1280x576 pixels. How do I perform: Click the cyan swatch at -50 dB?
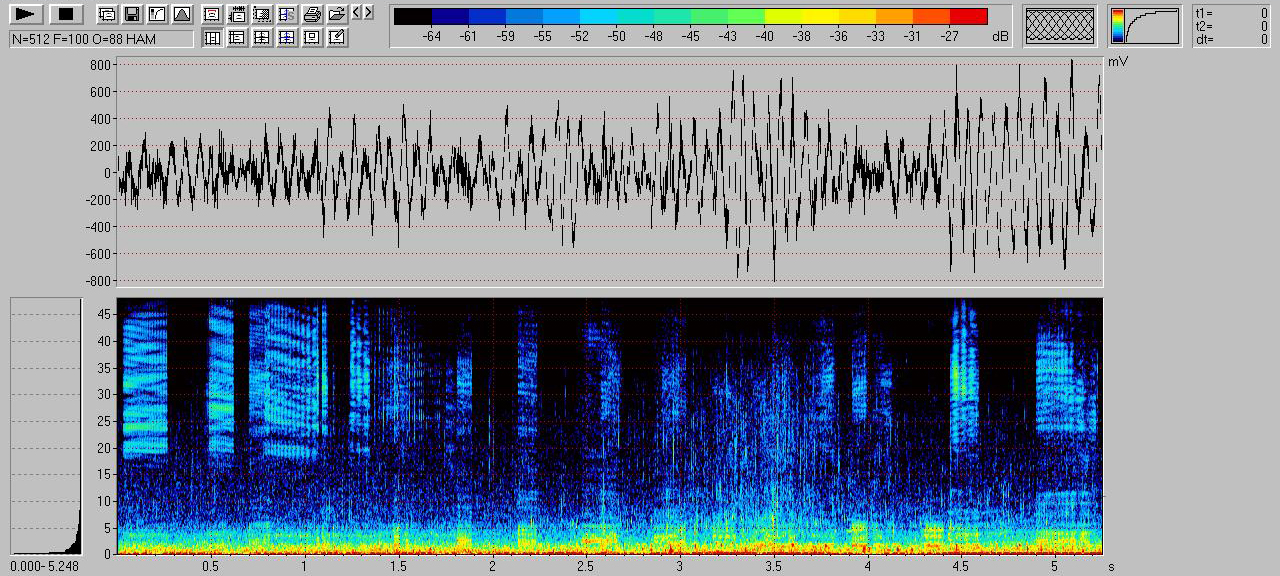click(x=617, y=16)
